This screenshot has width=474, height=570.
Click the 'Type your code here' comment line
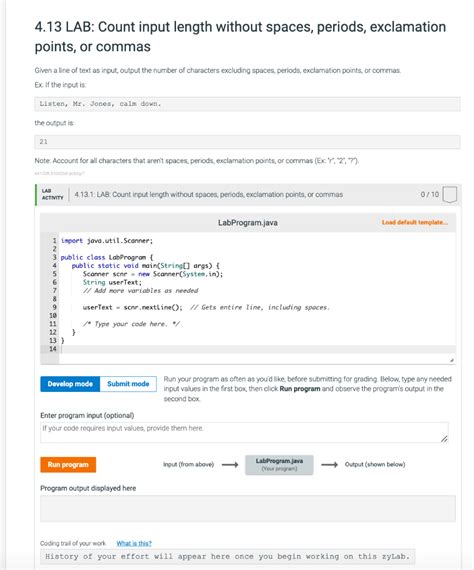point(131,324)
